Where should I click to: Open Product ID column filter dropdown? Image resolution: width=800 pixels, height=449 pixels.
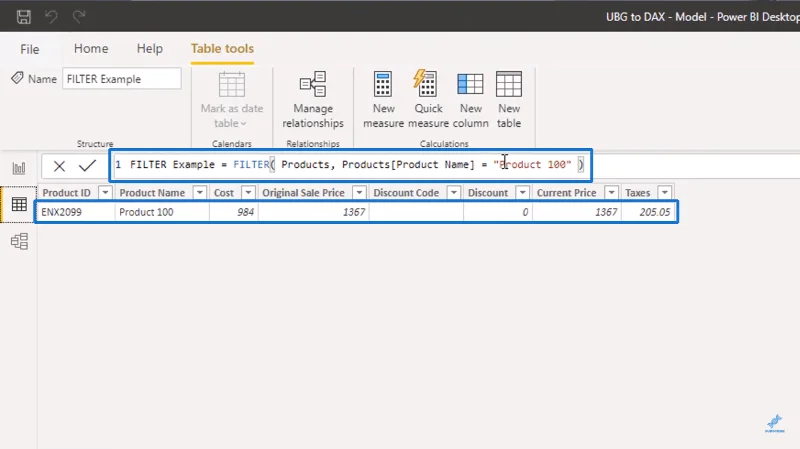(x=105, y=193)
